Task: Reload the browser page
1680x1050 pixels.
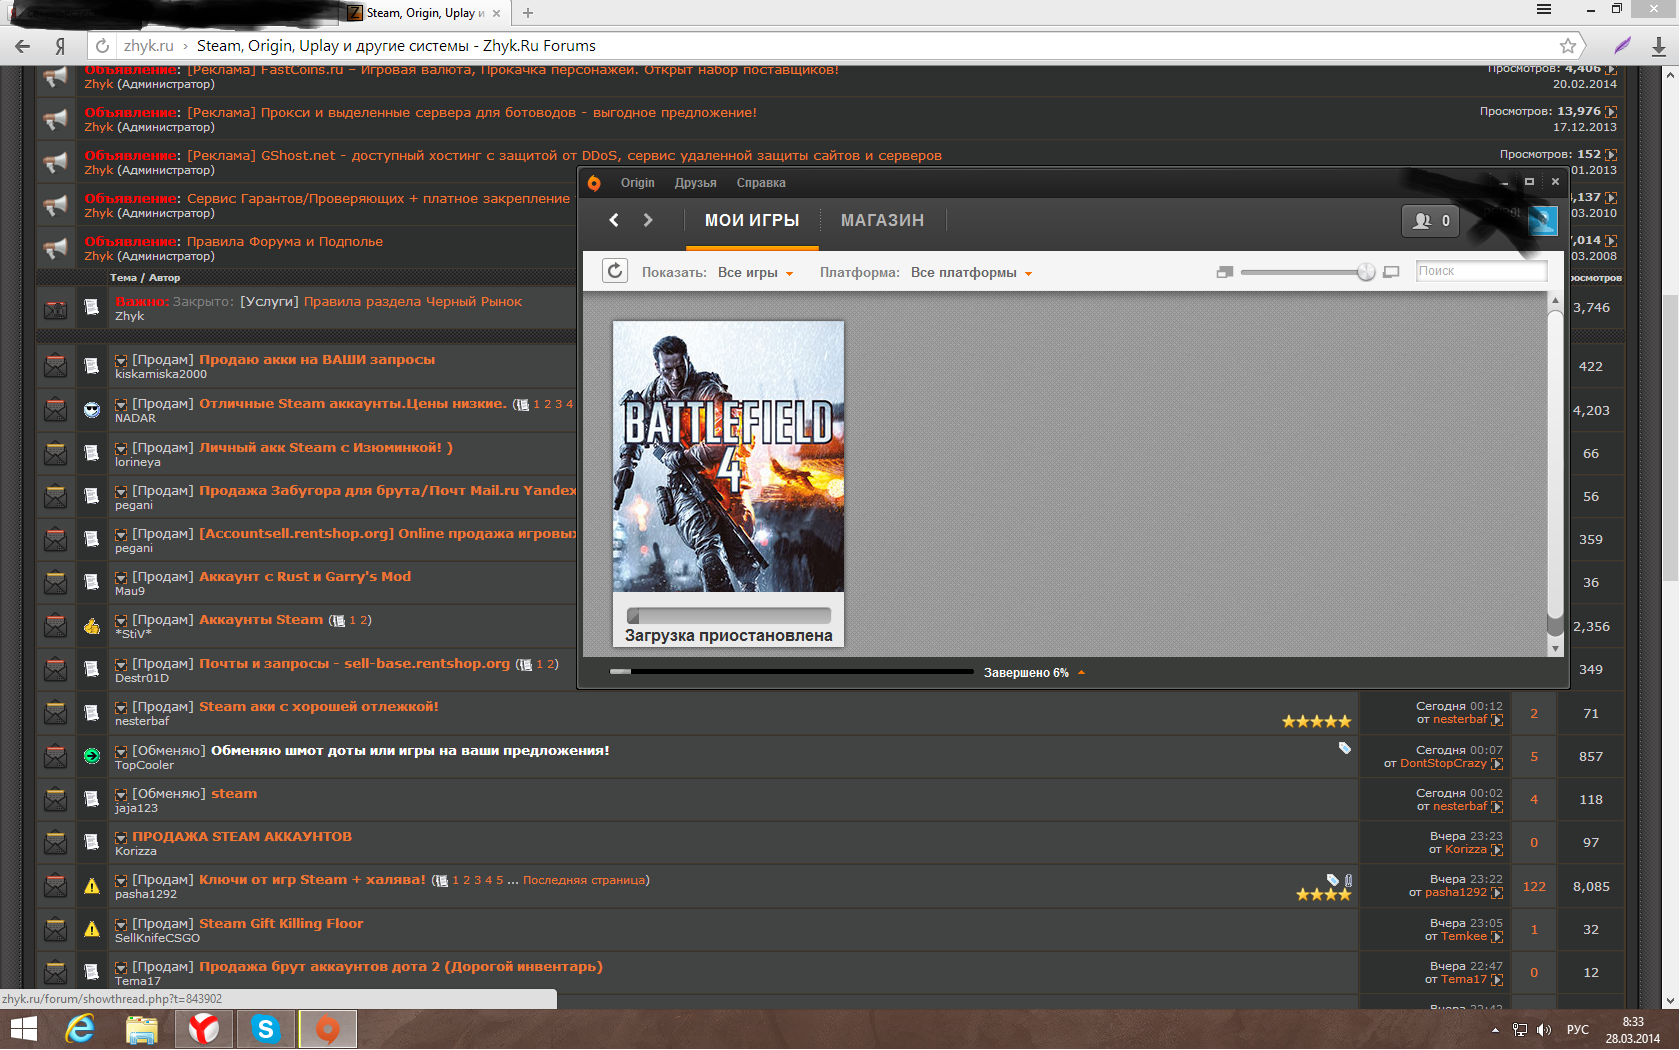Action: tap(102, 46)
